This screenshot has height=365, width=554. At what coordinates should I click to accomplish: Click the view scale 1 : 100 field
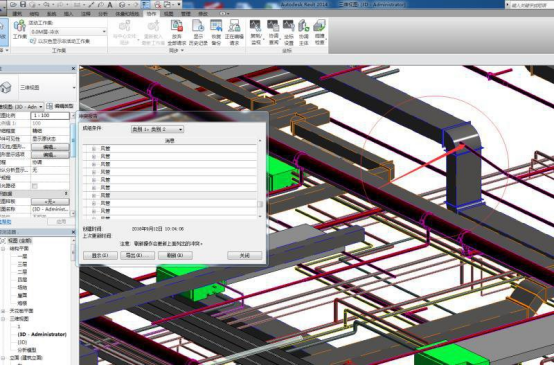(x=50, y=116)
